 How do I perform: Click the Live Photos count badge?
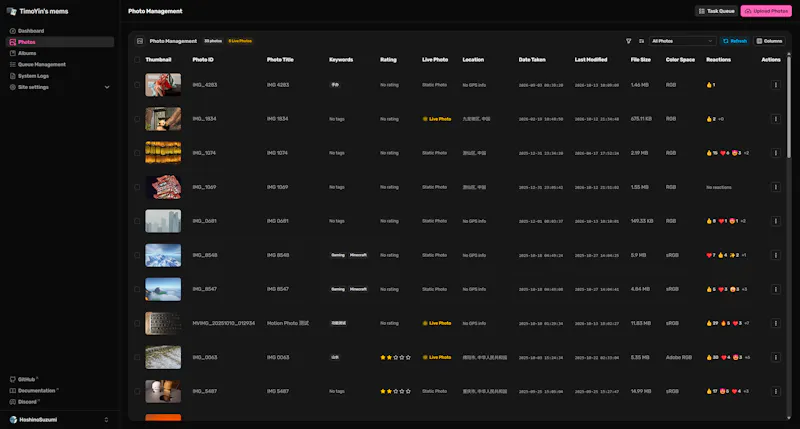coord(240,41)
